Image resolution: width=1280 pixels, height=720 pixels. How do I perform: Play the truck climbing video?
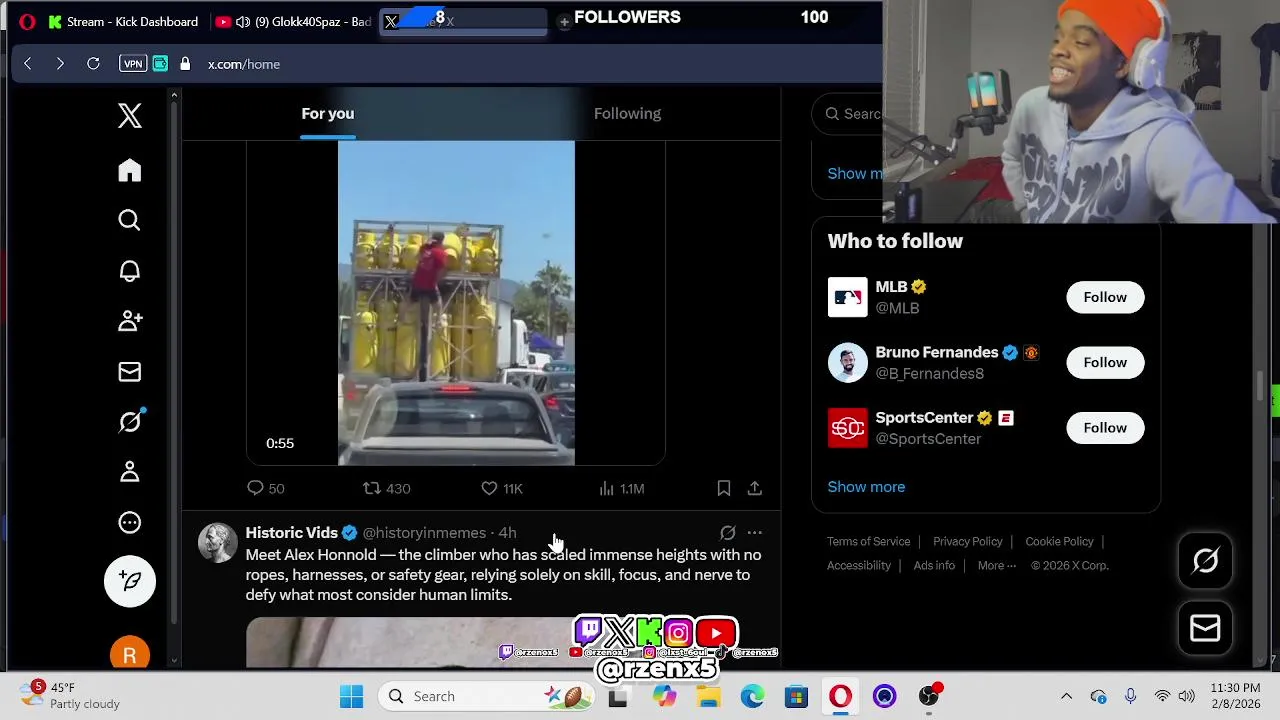point(456,303)
